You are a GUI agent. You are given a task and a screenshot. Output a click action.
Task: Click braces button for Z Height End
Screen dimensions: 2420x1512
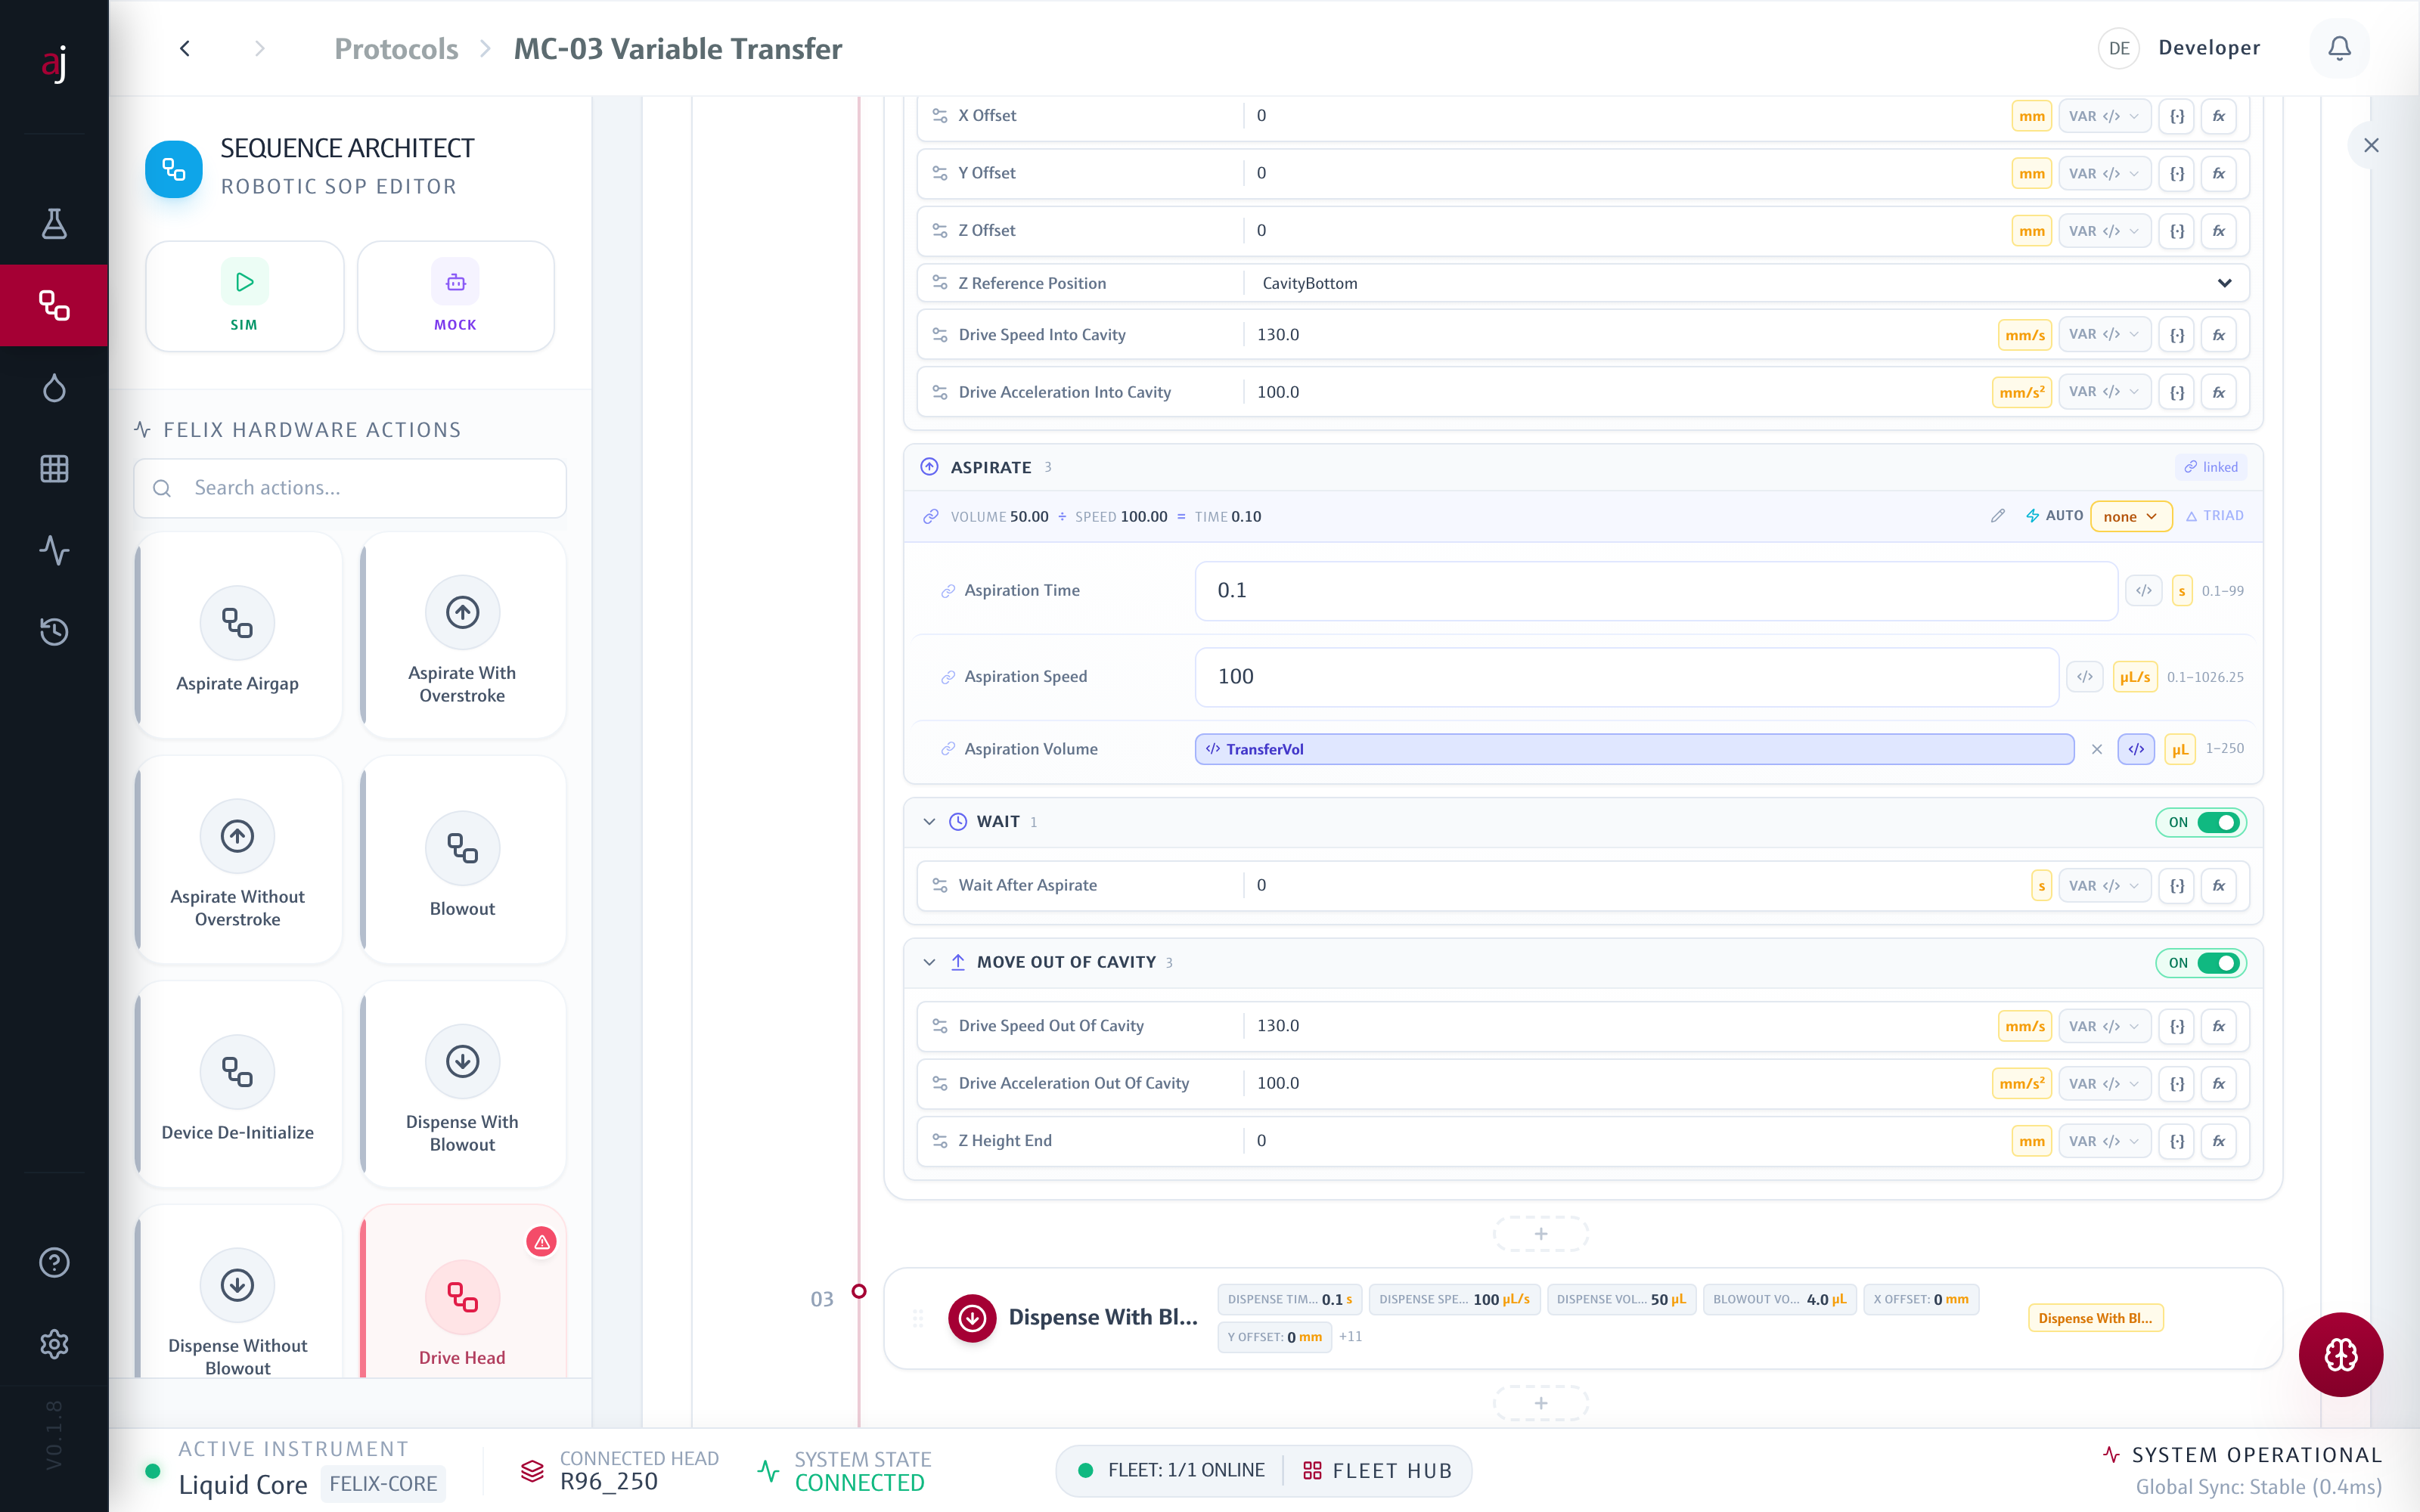pos(2177,1141)
